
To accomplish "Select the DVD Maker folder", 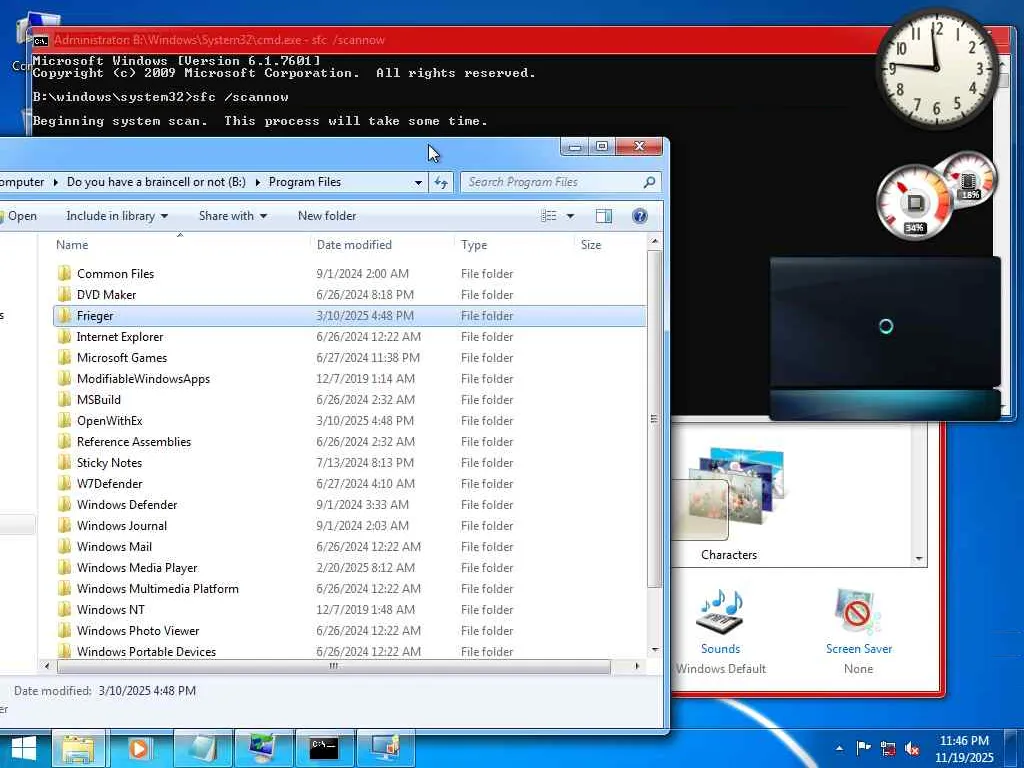I will 349,295.
